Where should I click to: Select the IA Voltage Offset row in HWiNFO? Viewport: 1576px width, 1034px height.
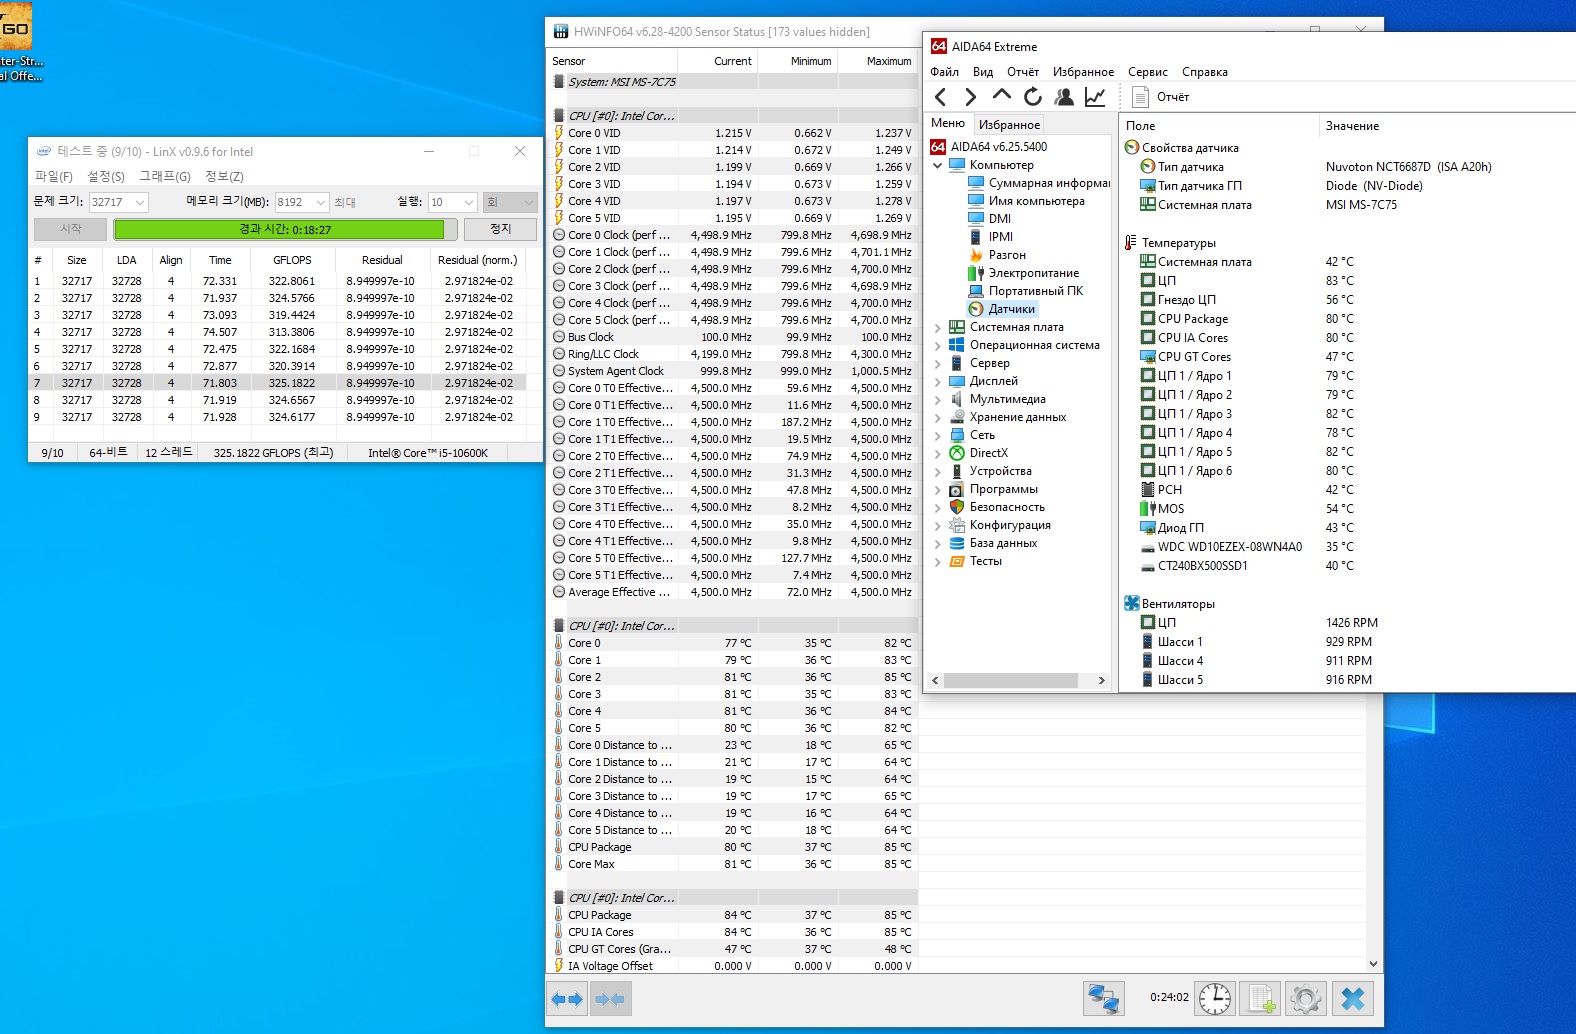click(x=733, y=966)
